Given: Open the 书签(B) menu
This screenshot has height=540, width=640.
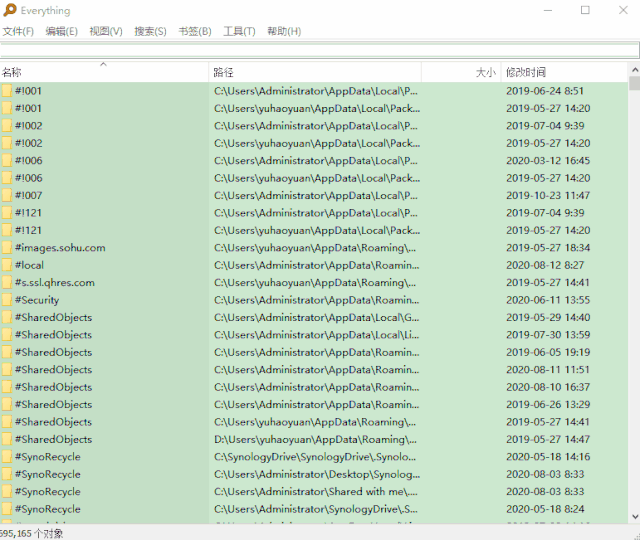Looking at the screenshot, I should (x=195, y=31).
